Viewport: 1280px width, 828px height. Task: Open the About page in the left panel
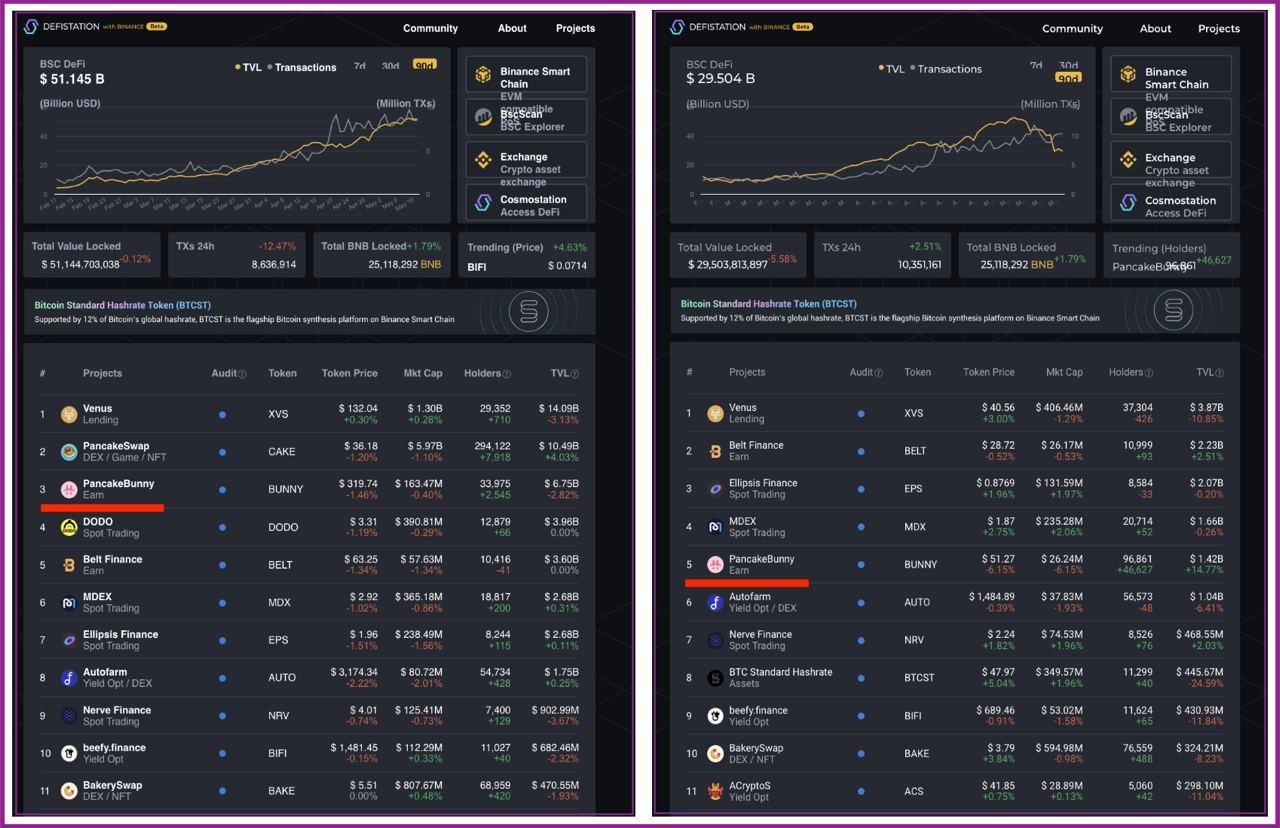pyautogui.click(x=512, y=28)
